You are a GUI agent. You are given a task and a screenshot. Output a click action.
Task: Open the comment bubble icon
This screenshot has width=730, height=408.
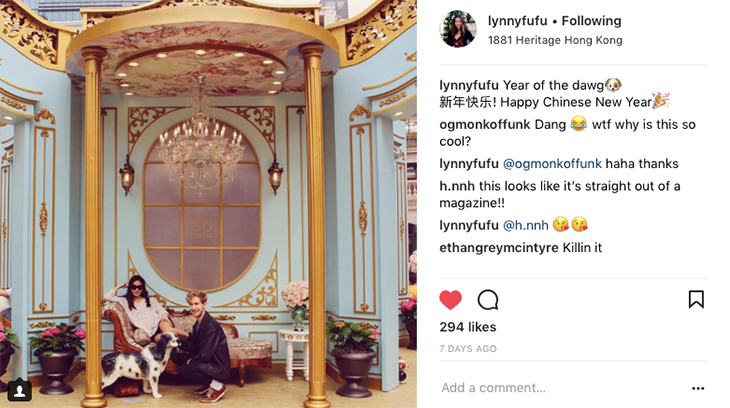488,300
